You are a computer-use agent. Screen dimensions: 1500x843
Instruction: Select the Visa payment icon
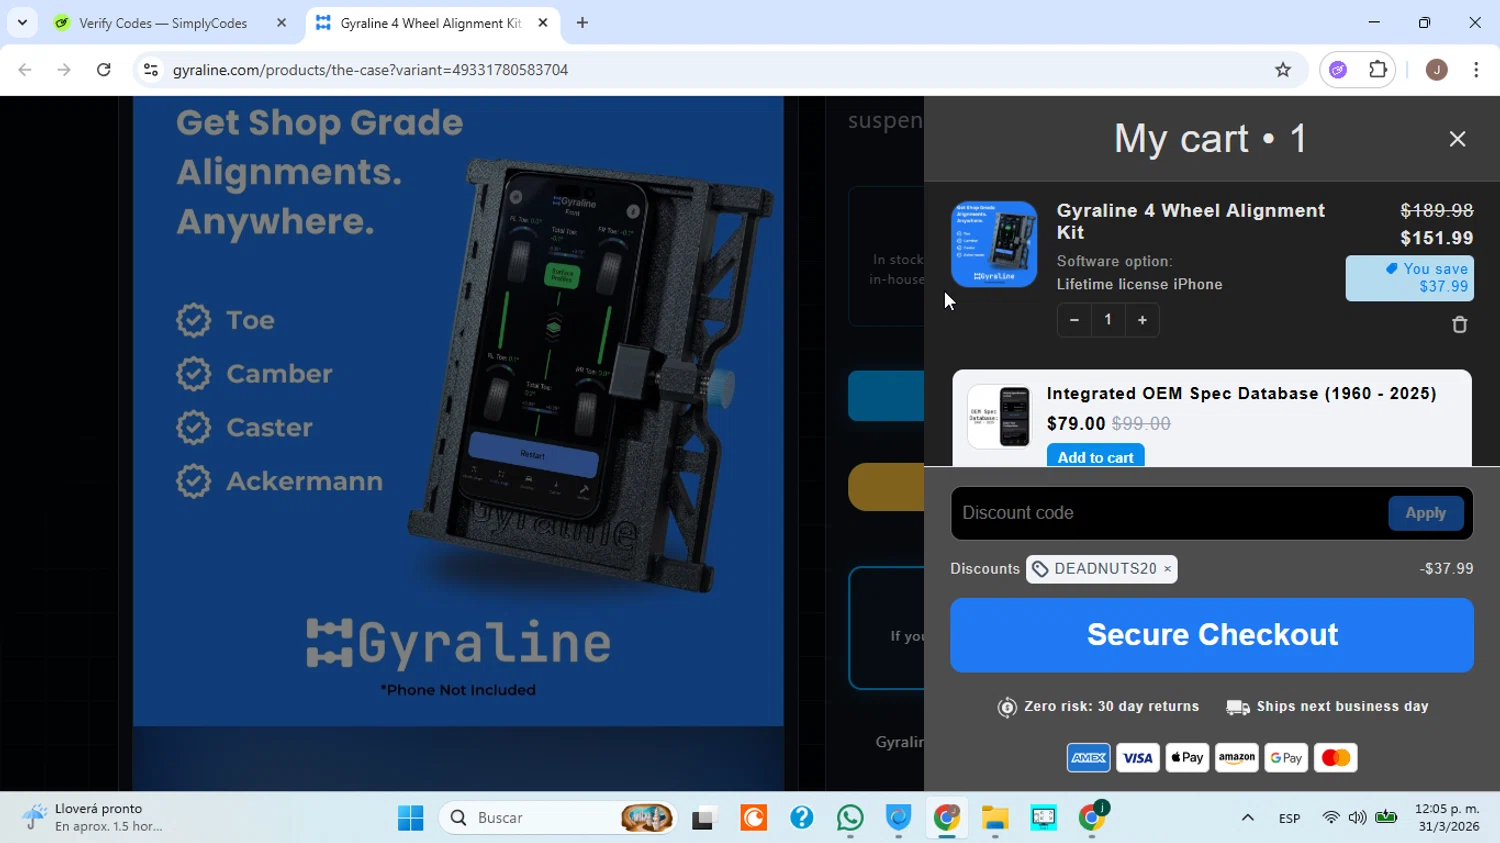tap(1138, 758)
